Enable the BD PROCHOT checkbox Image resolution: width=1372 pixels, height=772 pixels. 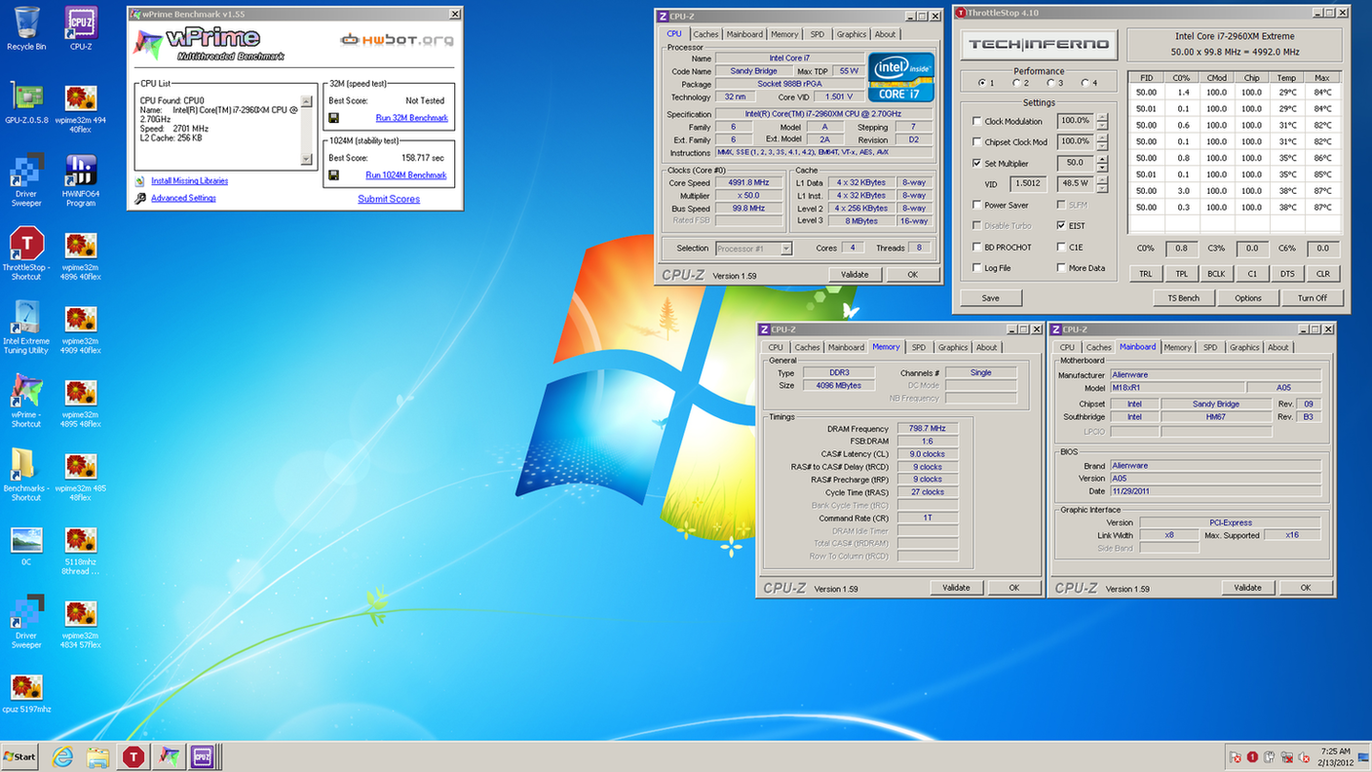pyautogui.click(x=977, y=247)
